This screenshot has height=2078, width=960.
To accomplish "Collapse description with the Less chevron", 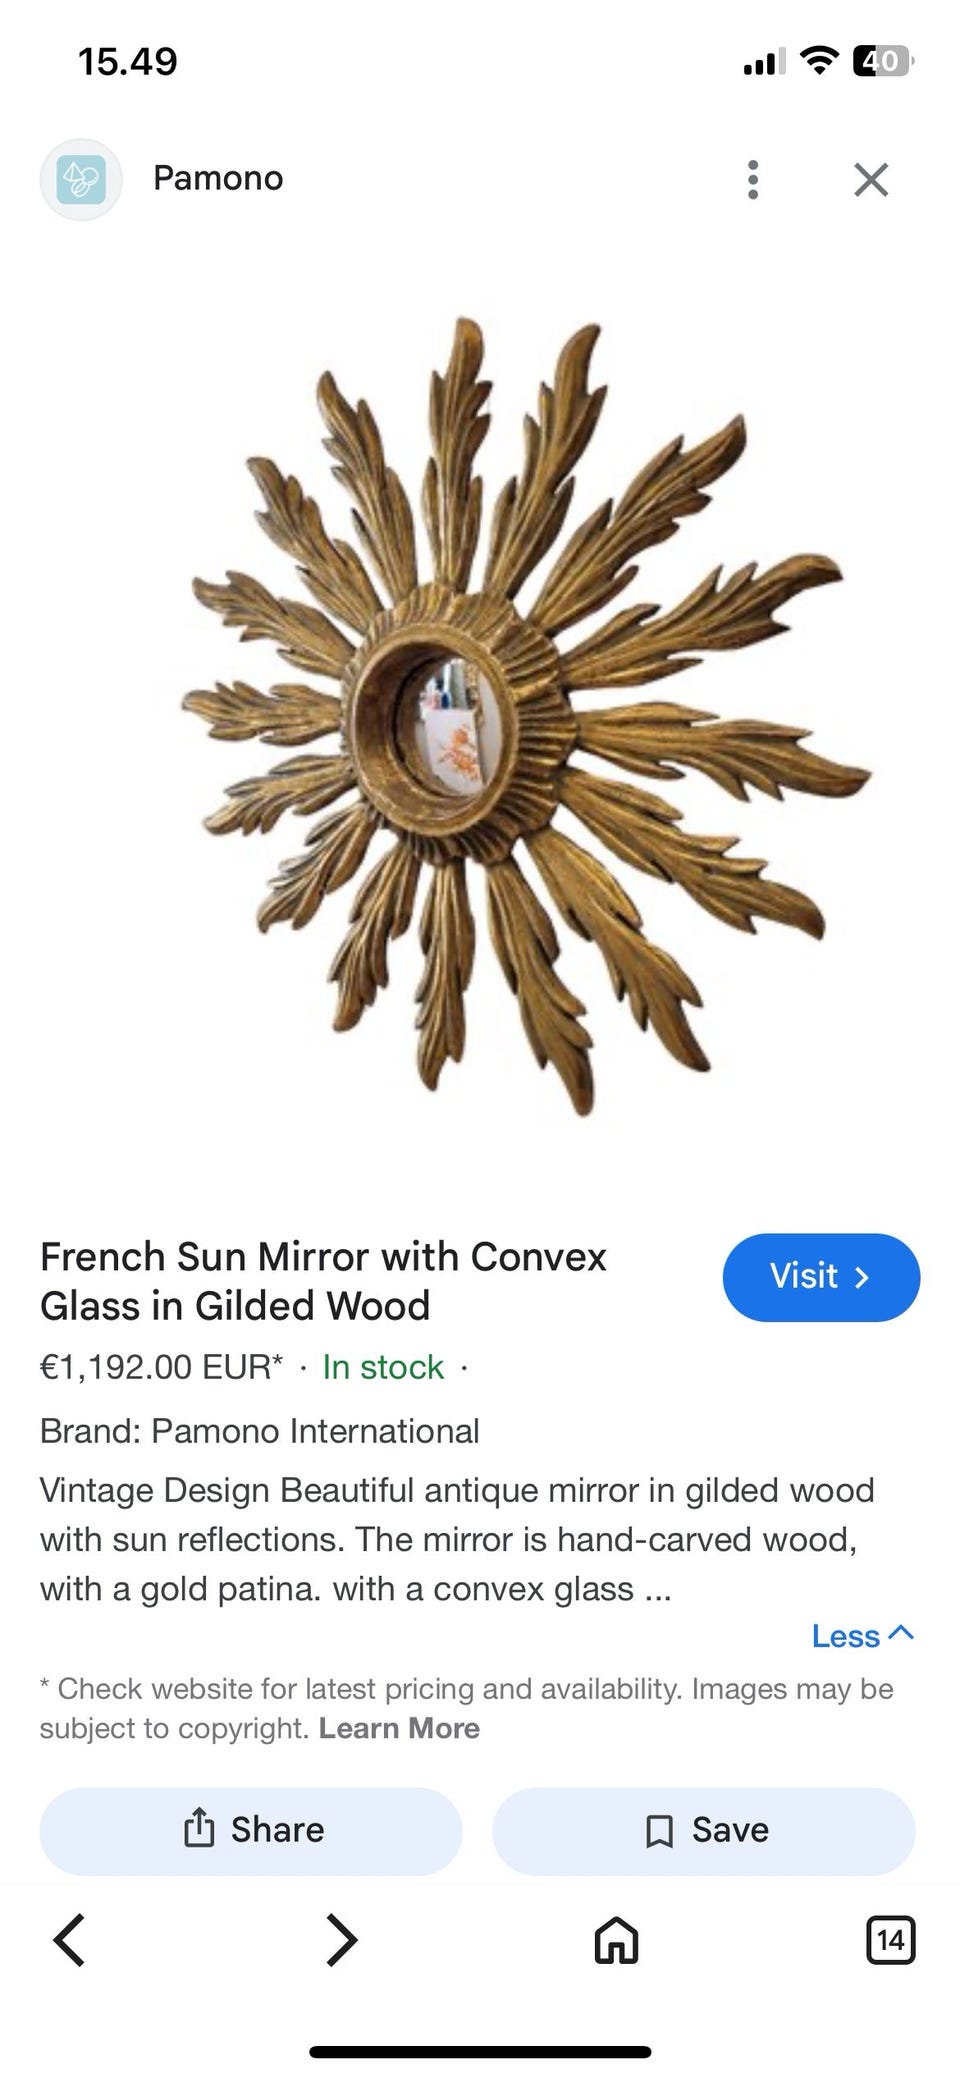I will point(863,1636).
